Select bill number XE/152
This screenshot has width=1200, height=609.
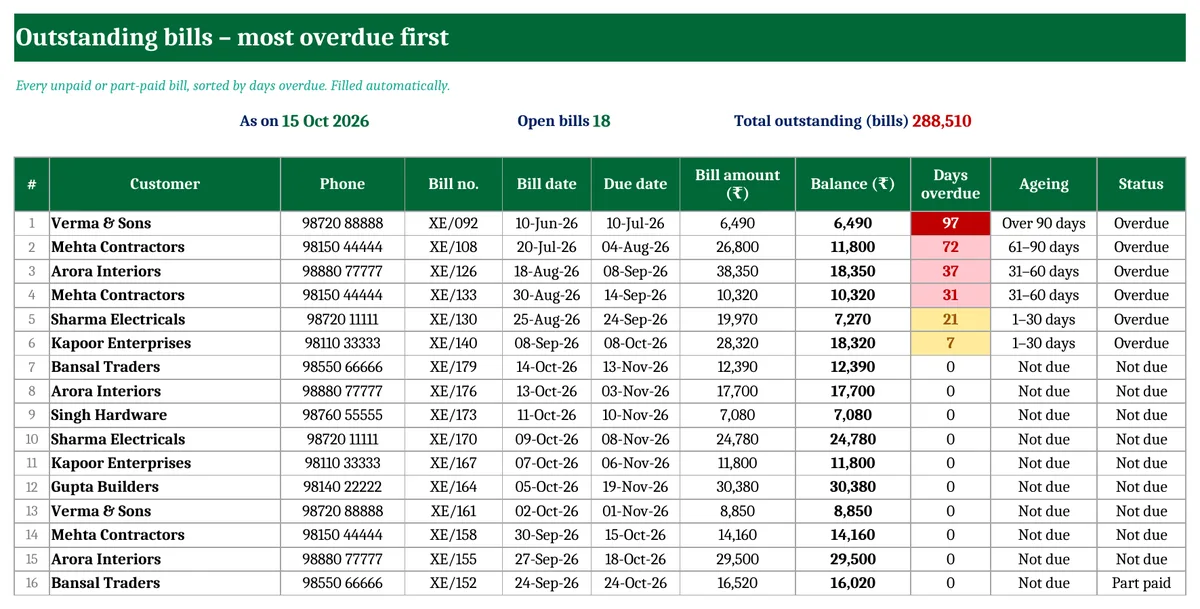[x=454, y=583]
